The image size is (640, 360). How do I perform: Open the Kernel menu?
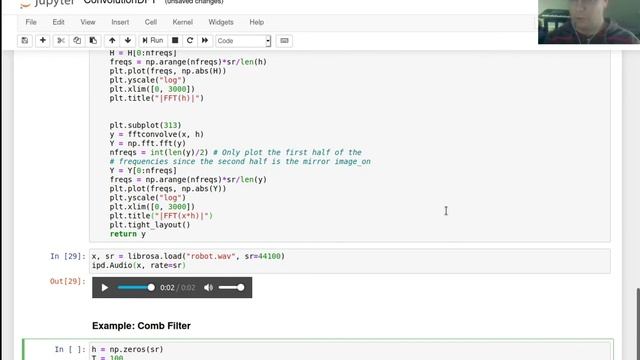[x=182, y=22]
